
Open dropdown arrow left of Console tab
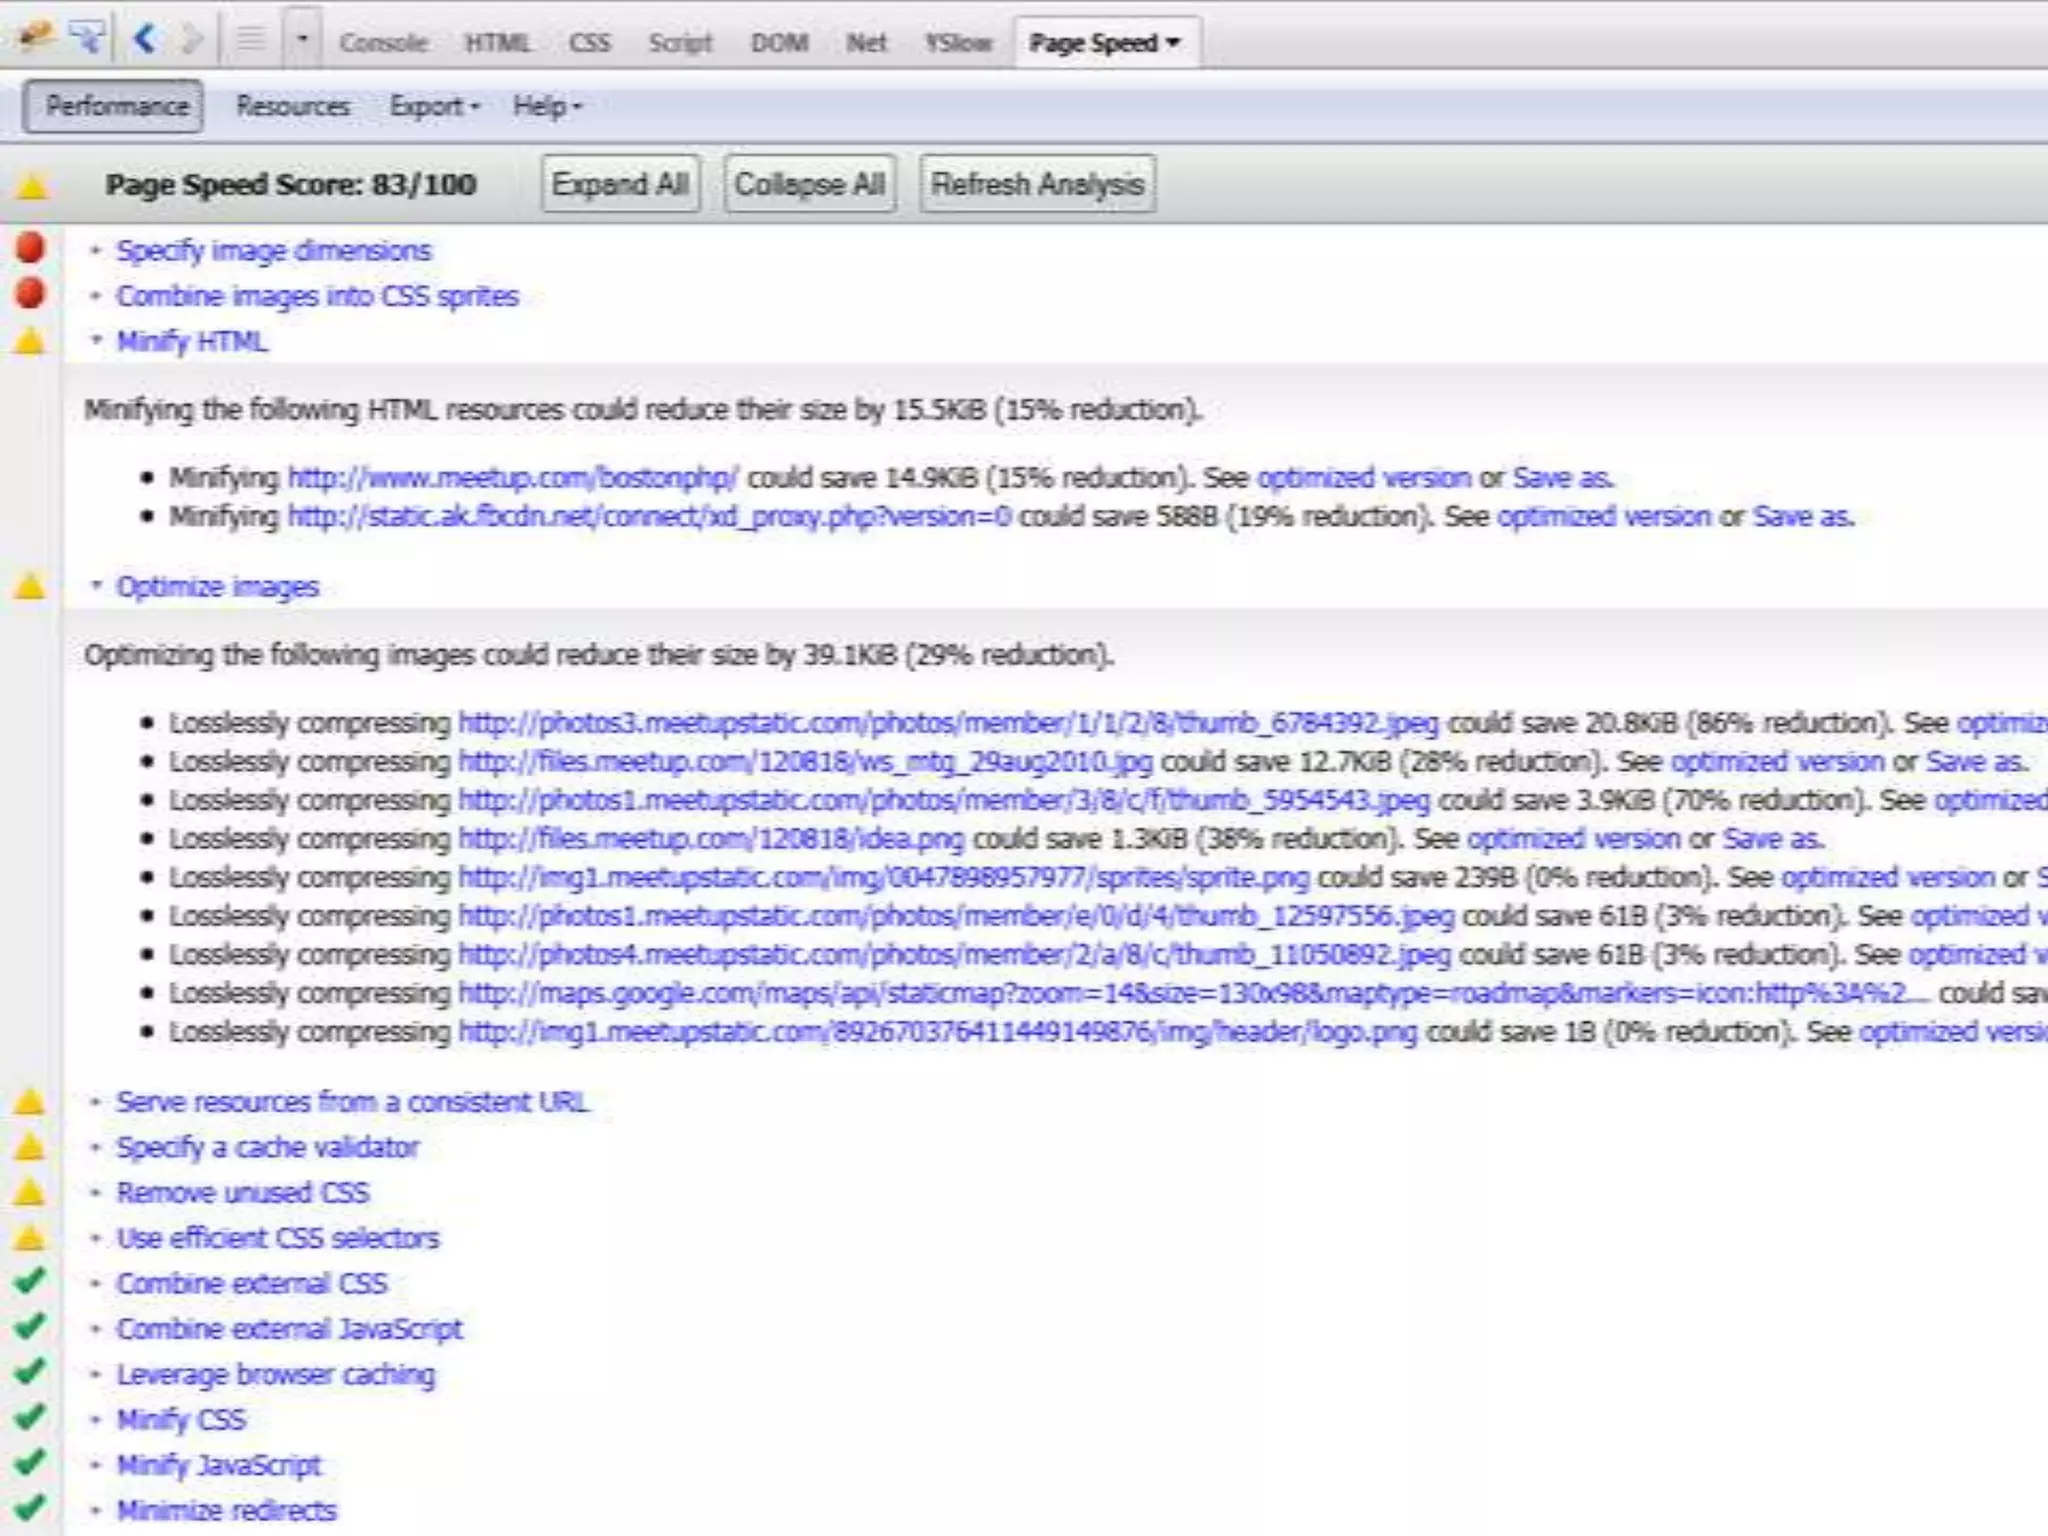(x=302, y=40)
